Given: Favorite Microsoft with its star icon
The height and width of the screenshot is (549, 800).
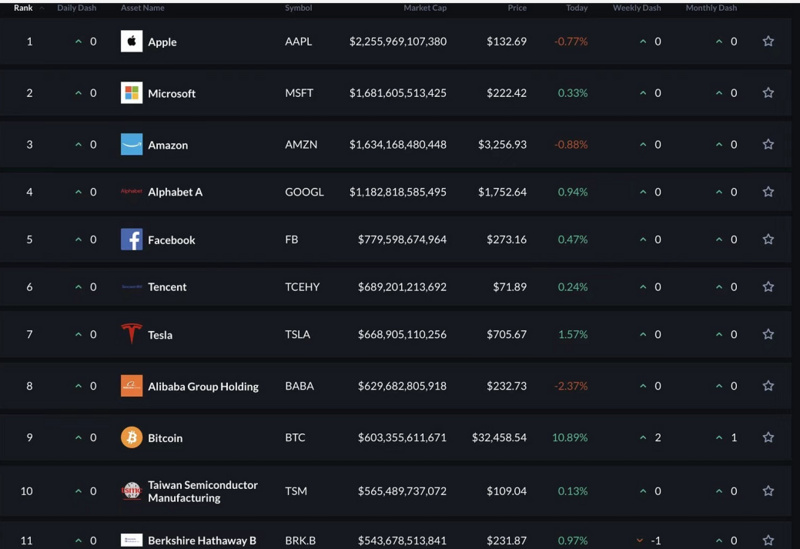Looking at the screenshot, I should (x=768, y=93).
